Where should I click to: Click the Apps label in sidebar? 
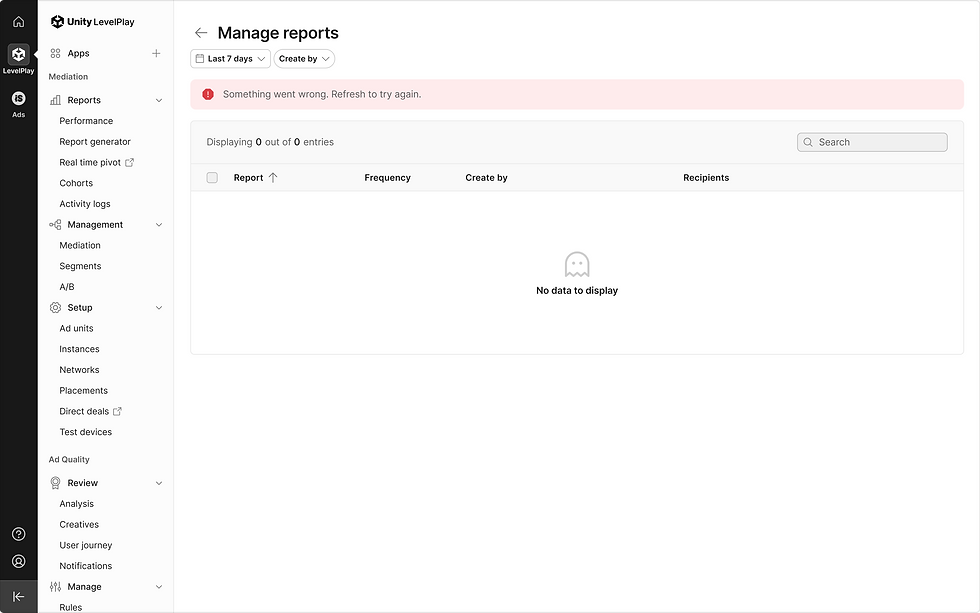point(79,53)
